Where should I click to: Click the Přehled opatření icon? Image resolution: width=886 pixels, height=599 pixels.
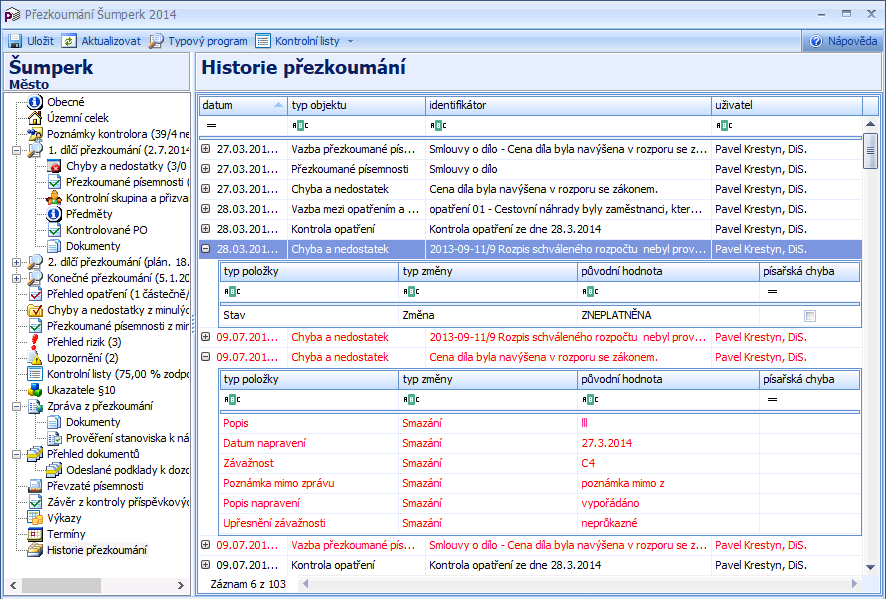(35, 294)
